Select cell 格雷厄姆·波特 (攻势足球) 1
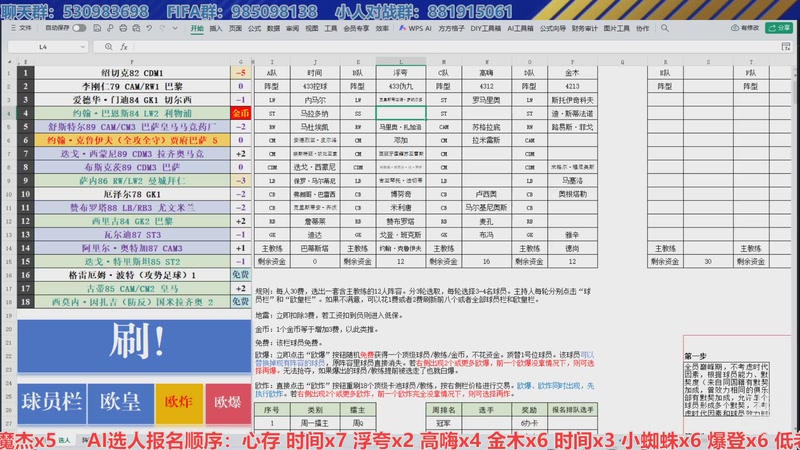This screenshot has height=450, width=800. (x=132, y=275)
